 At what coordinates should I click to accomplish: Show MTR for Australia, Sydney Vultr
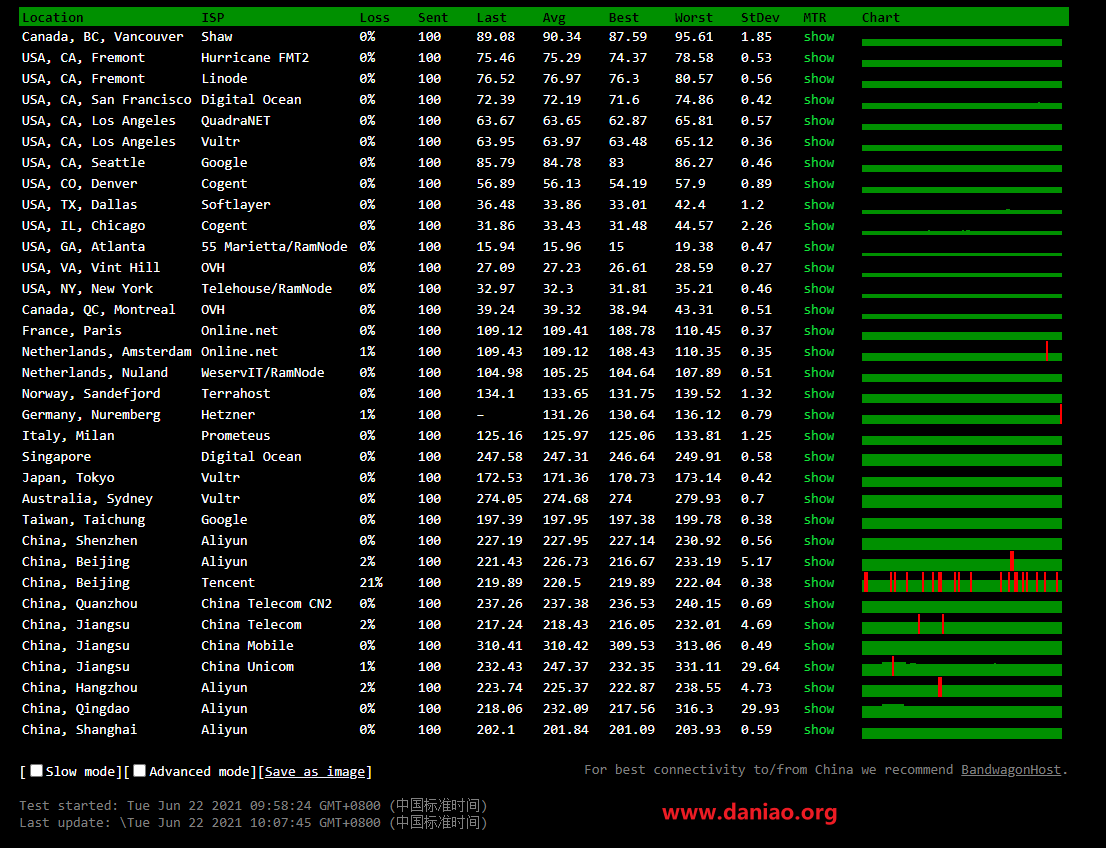point(819,499)
